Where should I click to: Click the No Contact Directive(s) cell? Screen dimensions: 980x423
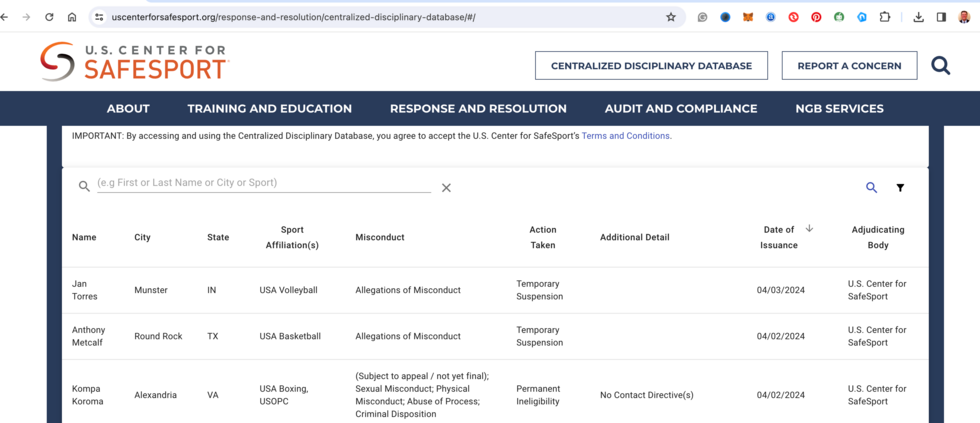click(646, 395)
